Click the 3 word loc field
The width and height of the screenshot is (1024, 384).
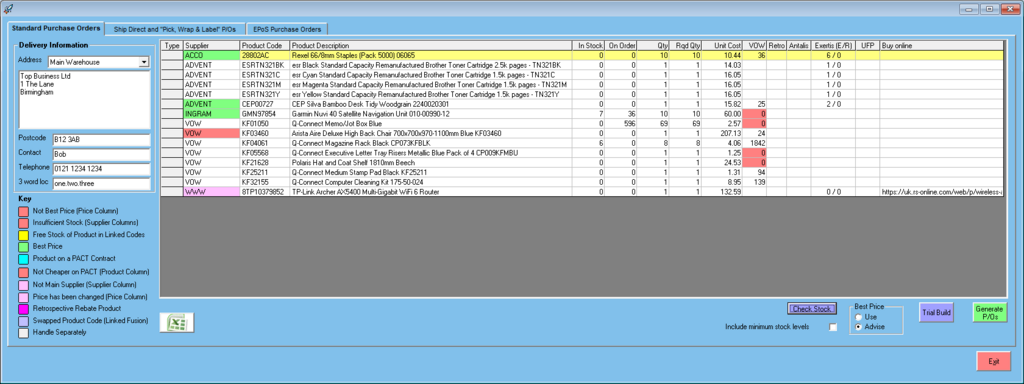coord(101,184)
